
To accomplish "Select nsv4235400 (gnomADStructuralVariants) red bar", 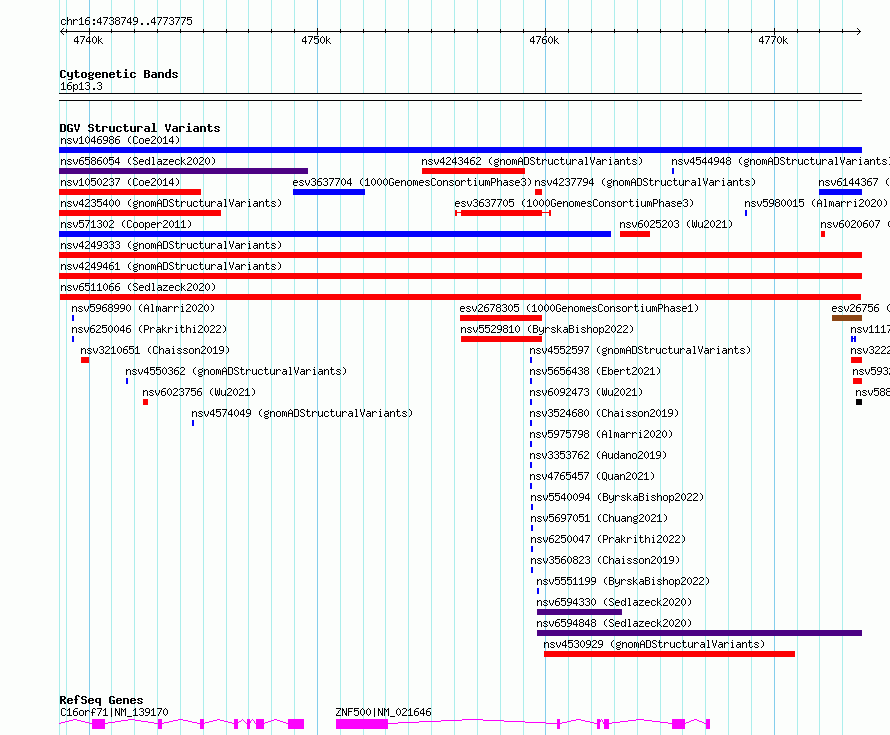I will click(x=140, y=213).
